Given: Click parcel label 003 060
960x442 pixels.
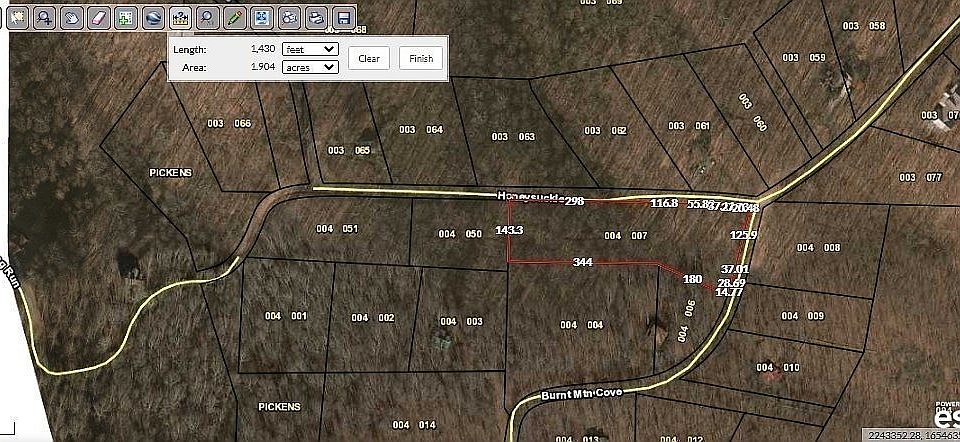Looking at the screenshot, I should click(x=752, y=112).
